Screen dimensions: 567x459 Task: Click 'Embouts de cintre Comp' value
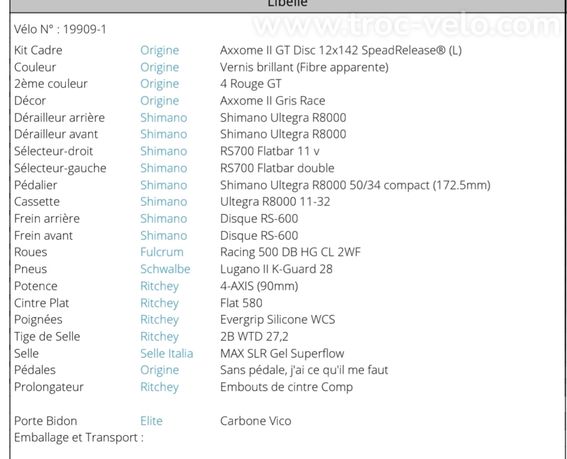(x=286, y=387)
